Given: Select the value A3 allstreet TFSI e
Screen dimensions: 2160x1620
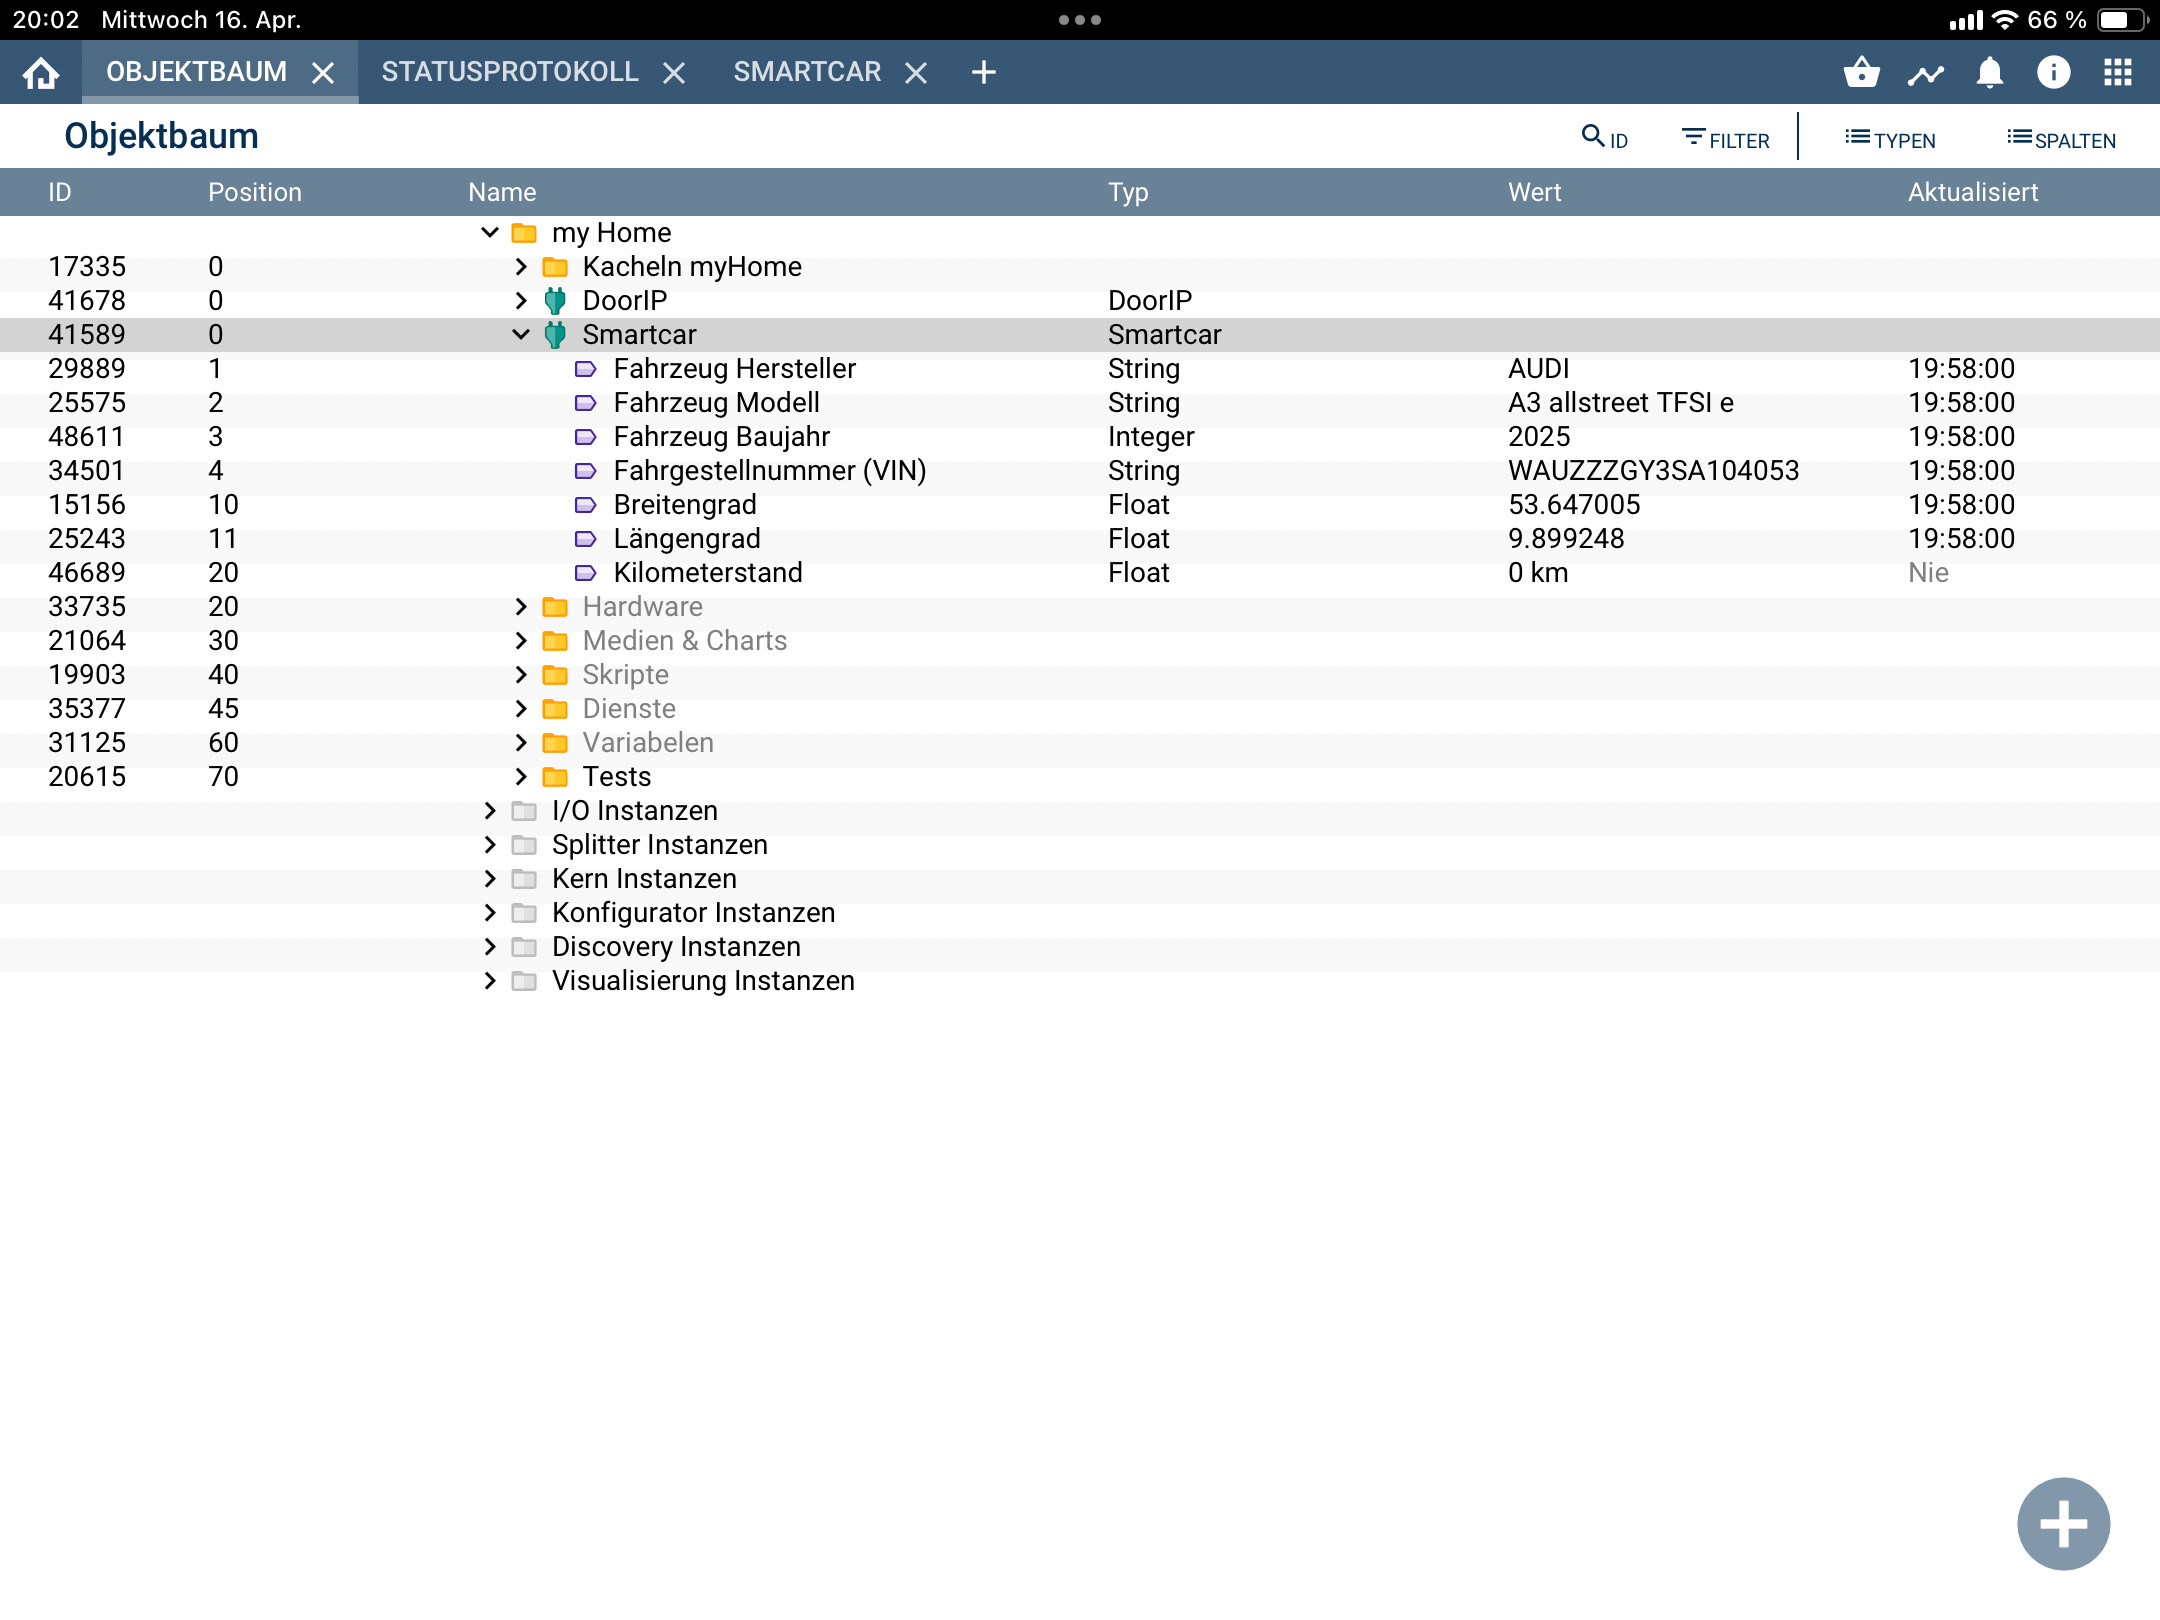Looking at the screenshot, I should pyautogui.click(x=1620, y=403).
